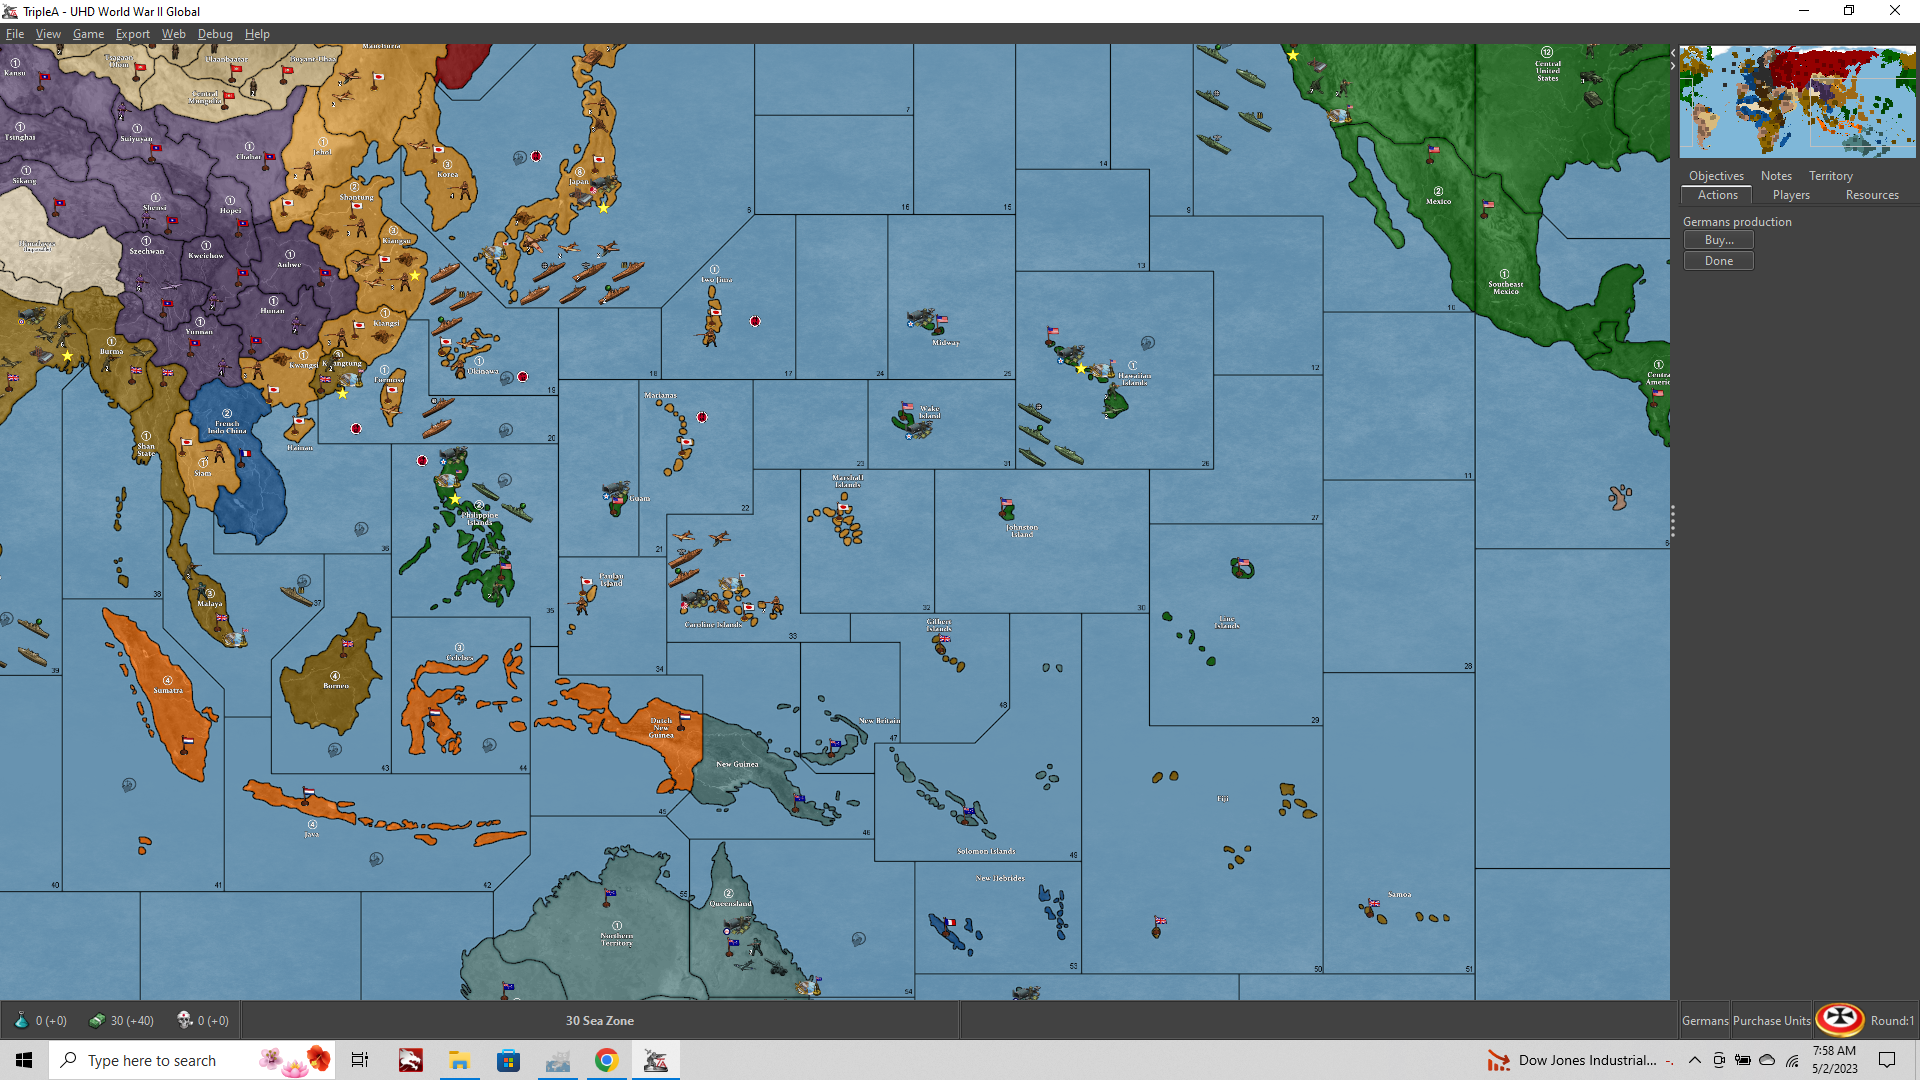Click the Mexico territory label
Viewport: 1920px width, 1080px height.
1438,201
